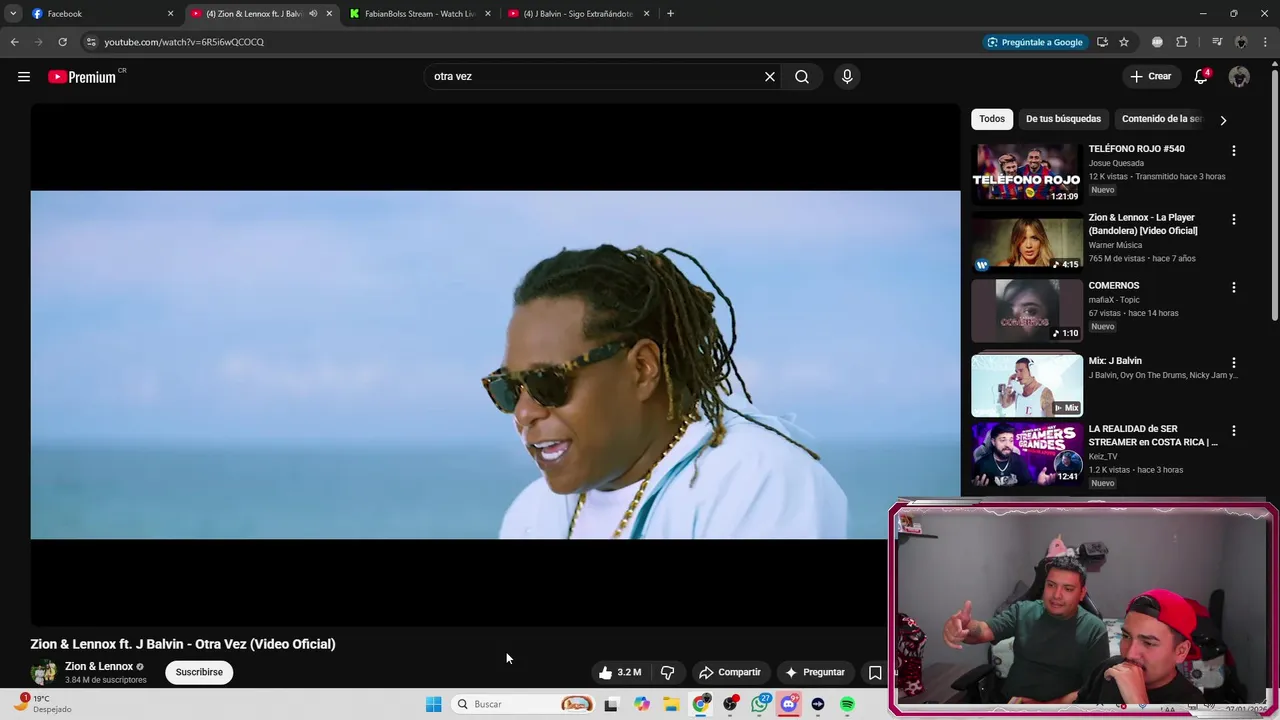1280x720 pixels.
Task: View site information icon in address bar
Action: pyautogui.click(x=91, y=42)
